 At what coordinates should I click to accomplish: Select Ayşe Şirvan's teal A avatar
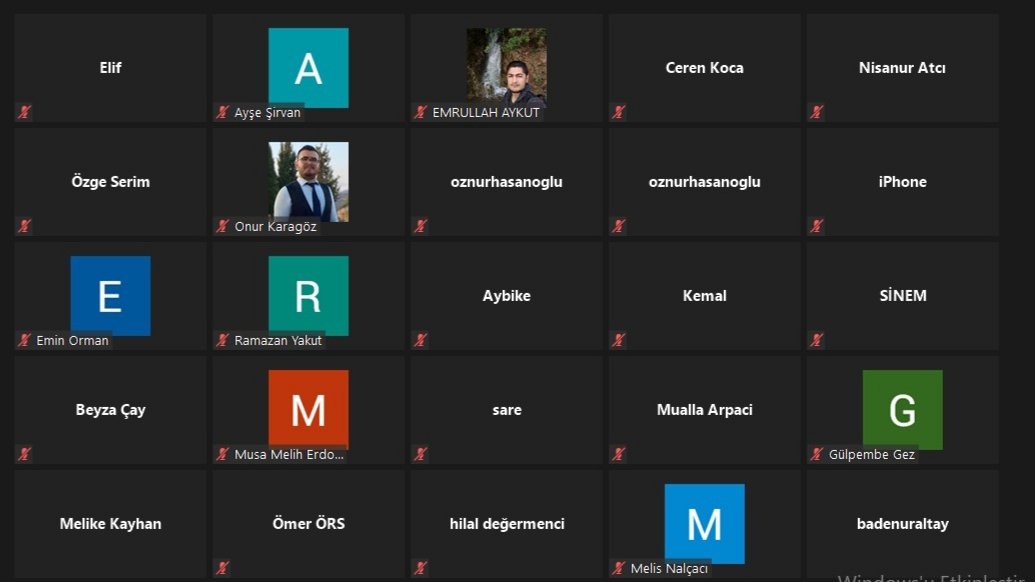coord(308,67)
